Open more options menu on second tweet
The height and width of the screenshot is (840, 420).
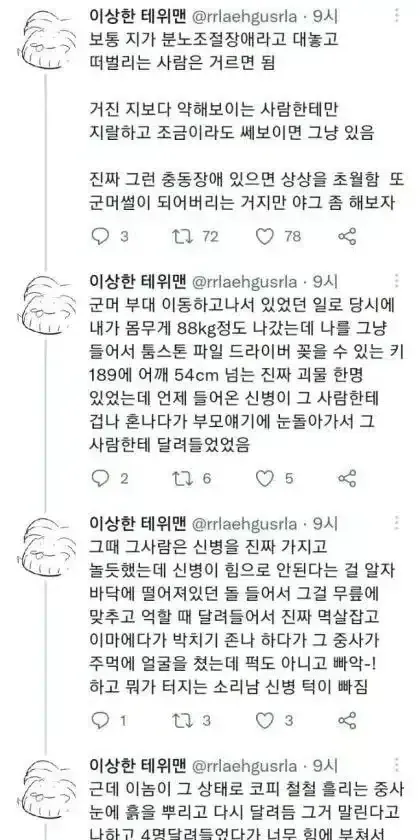coord(397,281)
